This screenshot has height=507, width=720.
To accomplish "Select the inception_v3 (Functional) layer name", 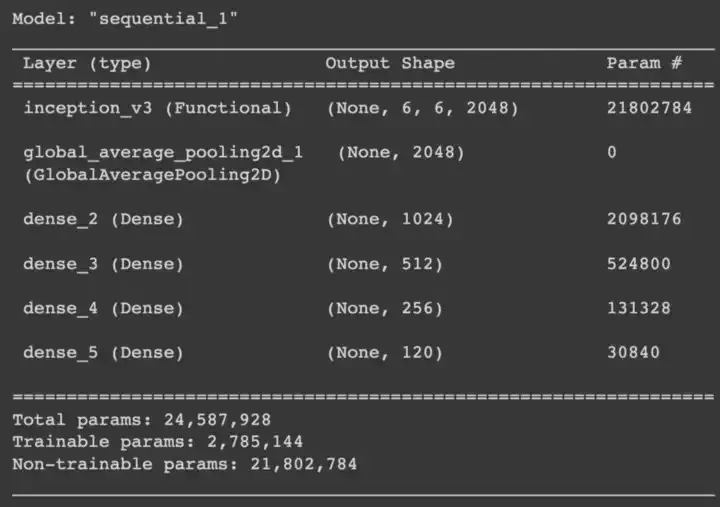I will coord(157,108).
